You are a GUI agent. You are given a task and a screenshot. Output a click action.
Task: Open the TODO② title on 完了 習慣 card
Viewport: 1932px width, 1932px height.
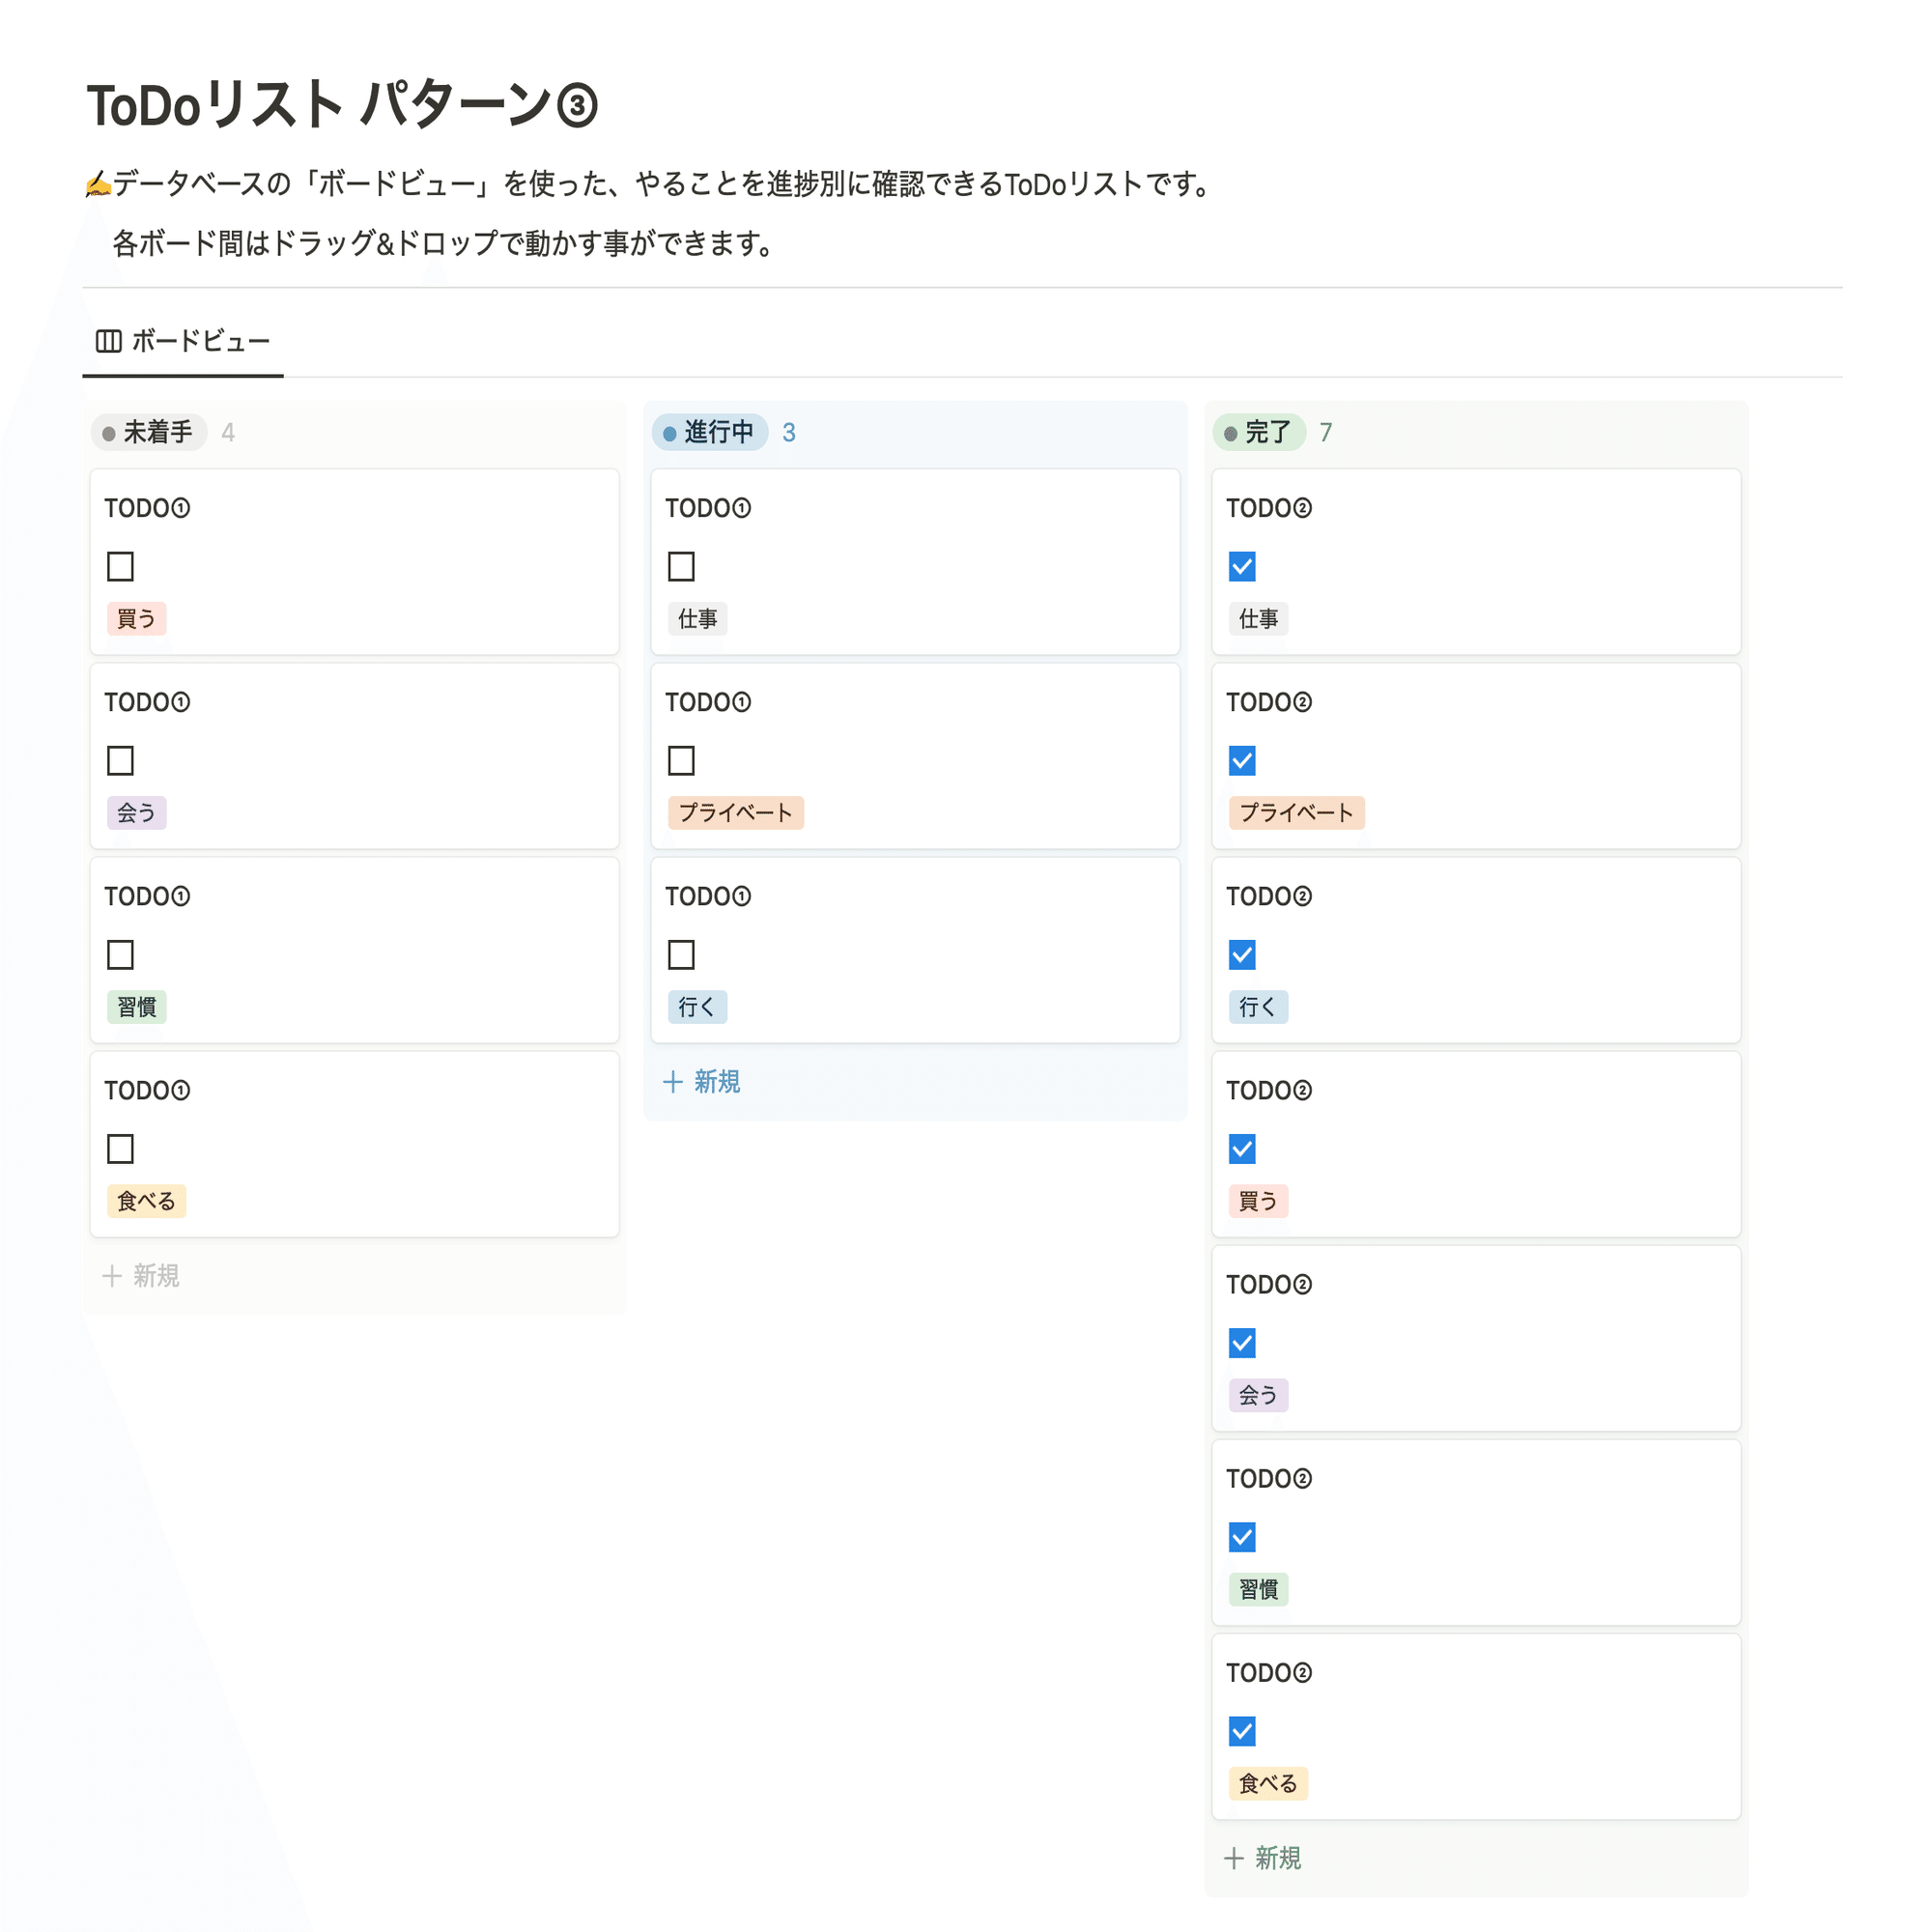(1269, 1478)
